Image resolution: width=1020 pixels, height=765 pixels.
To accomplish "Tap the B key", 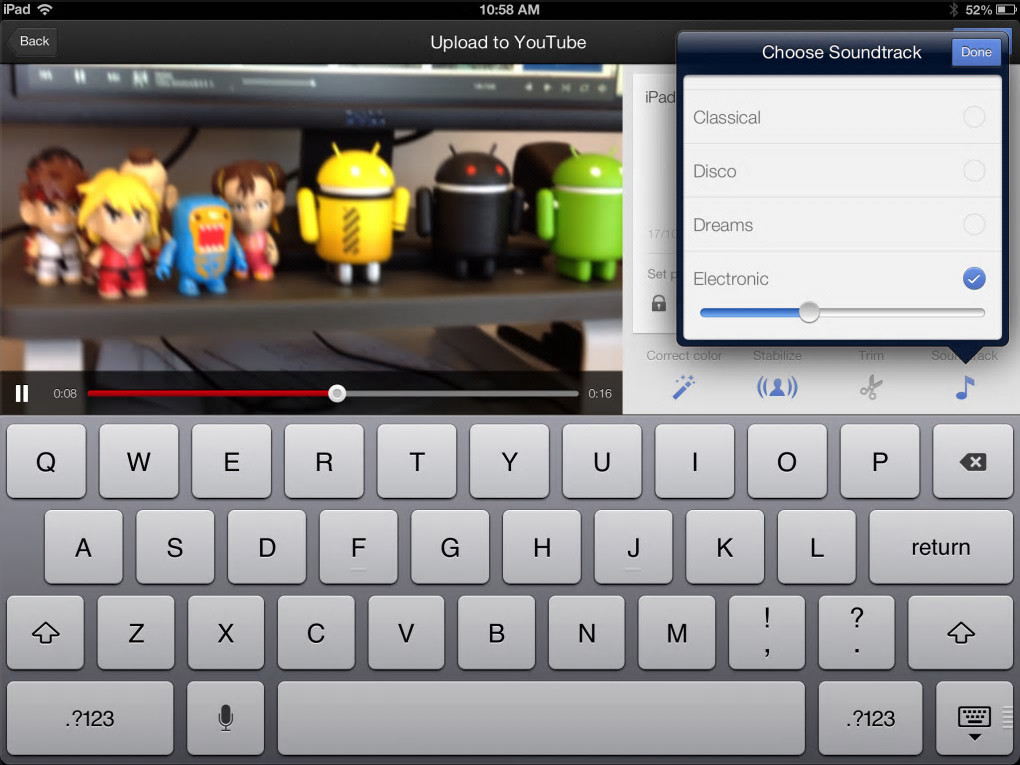I will 496,632.
